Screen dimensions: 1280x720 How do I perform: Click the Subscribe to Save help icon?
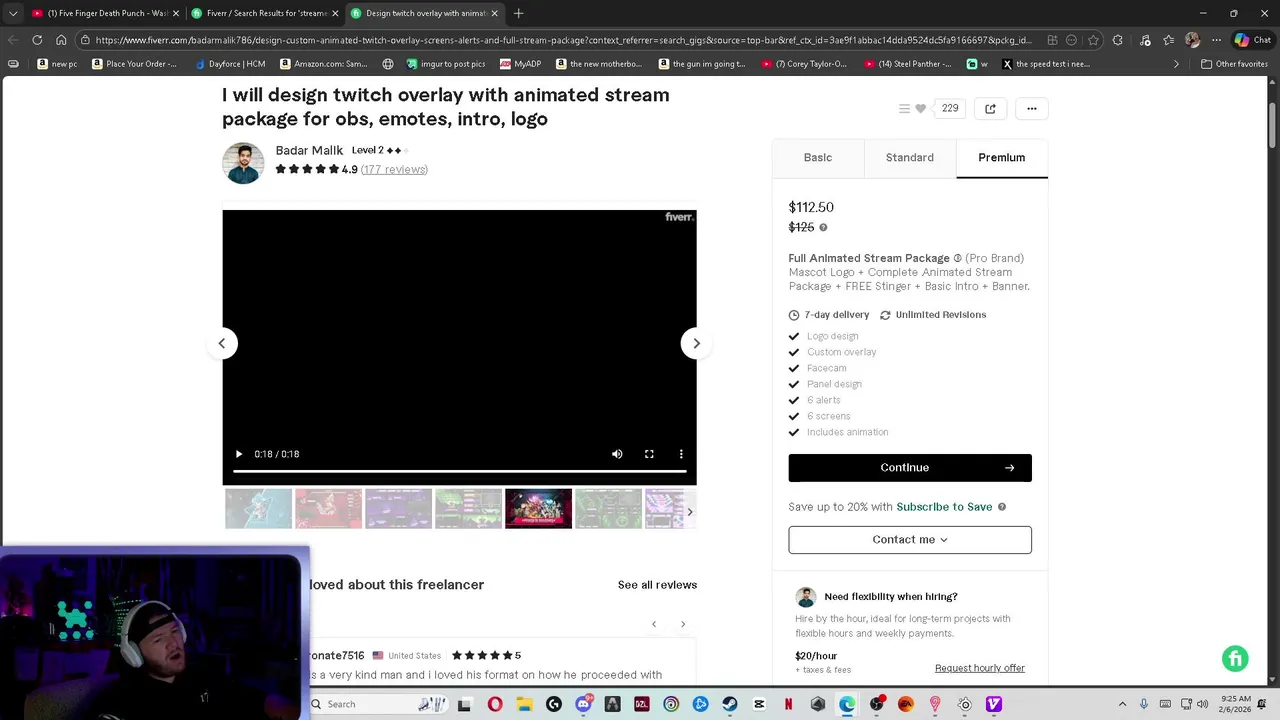[1002, 507]
